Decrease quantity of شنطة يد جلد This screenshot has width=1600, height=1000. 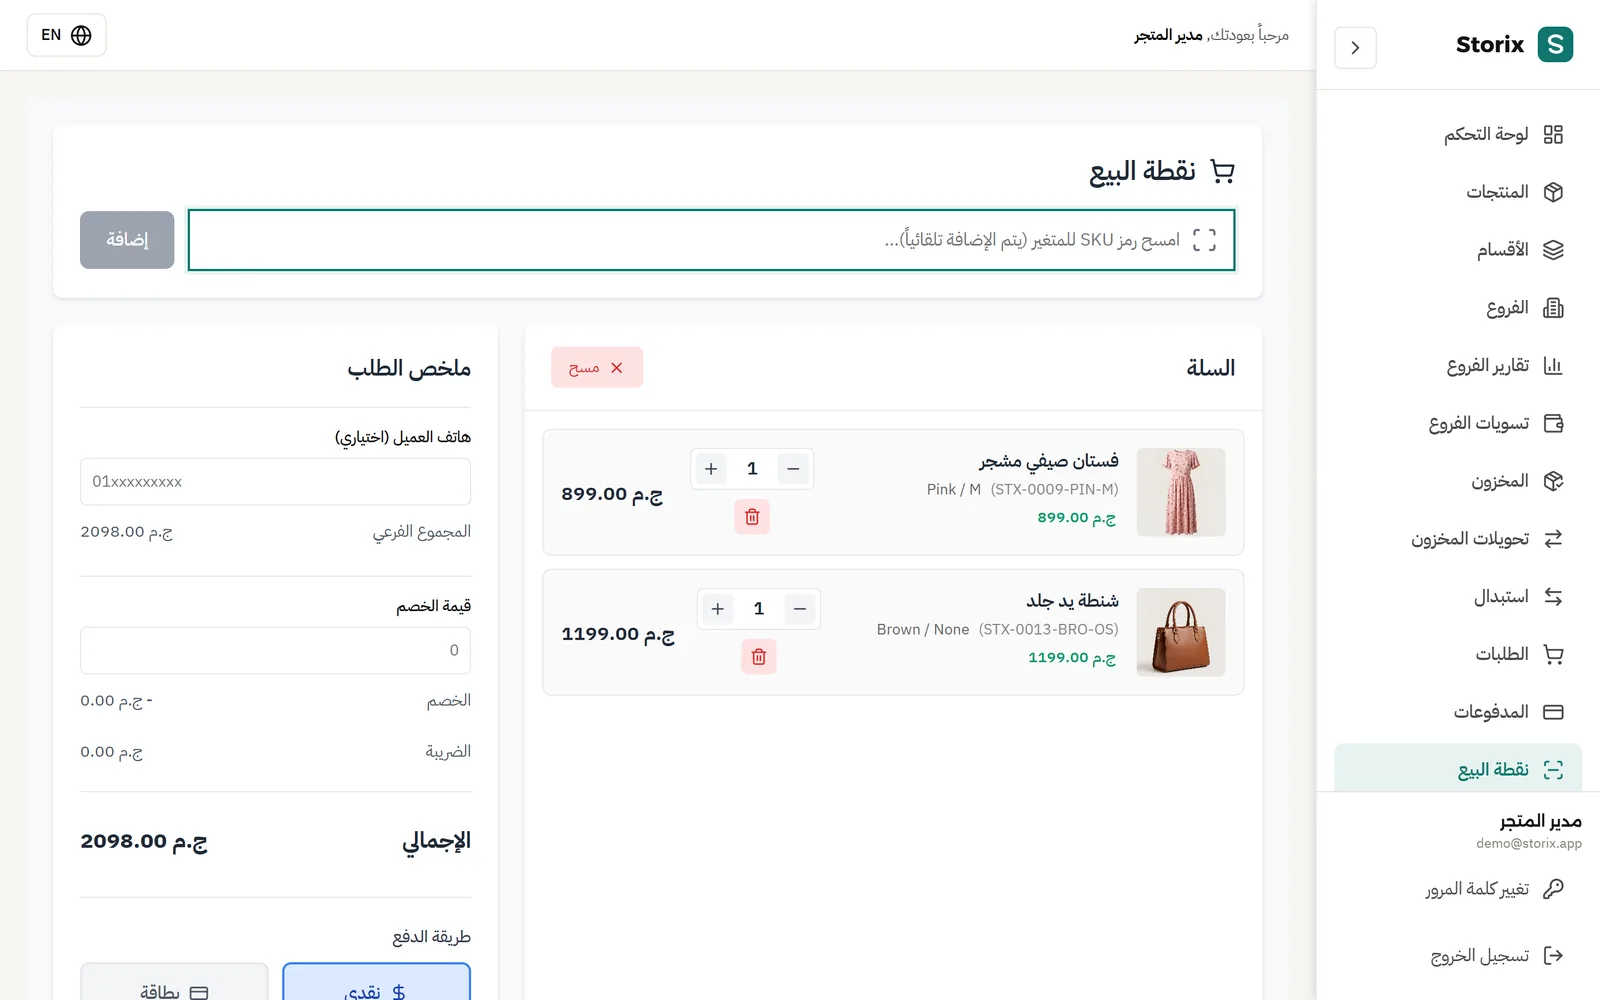[x=800, y=609]
